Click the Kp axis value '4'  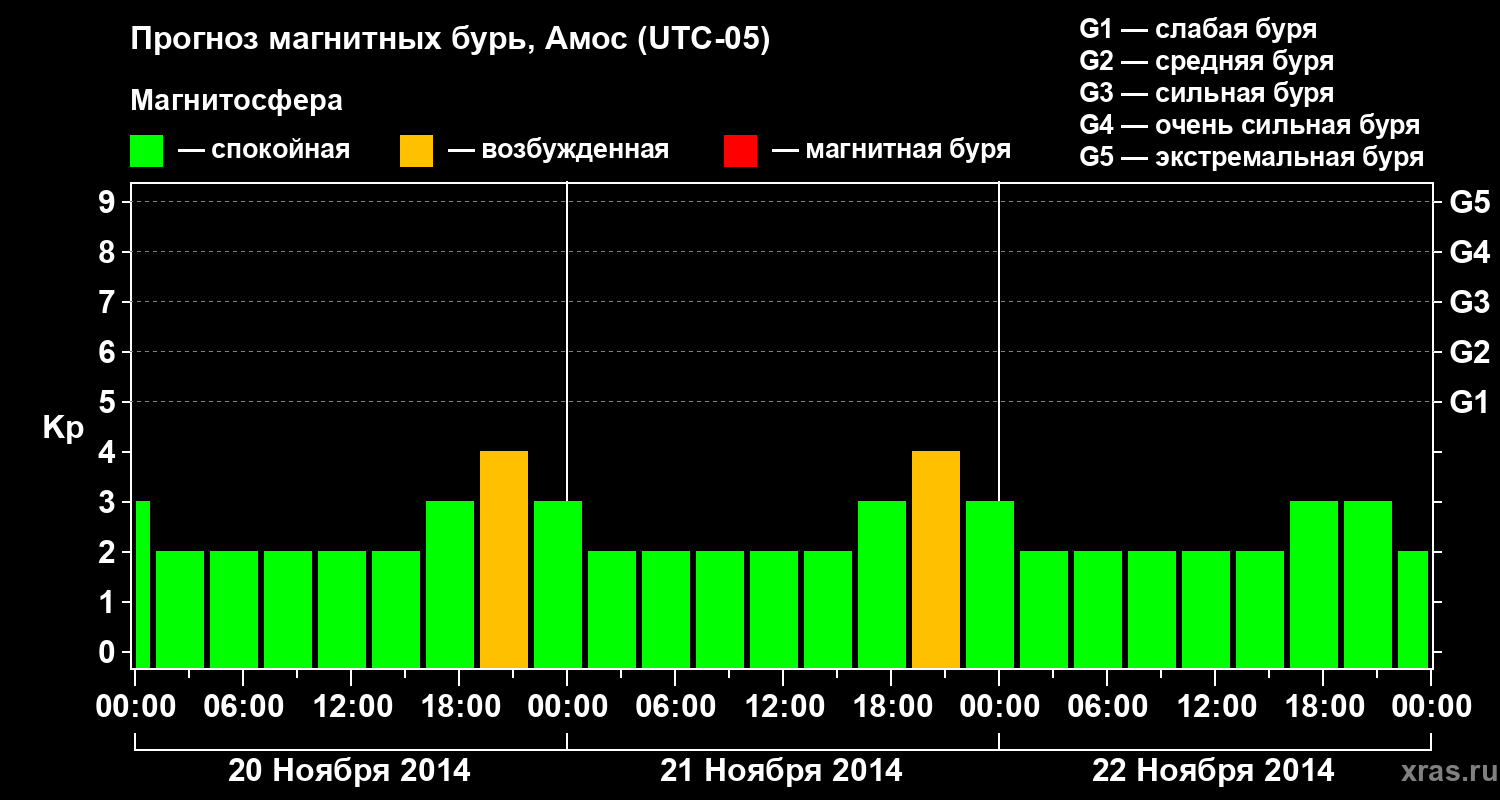tap(109, 452)
